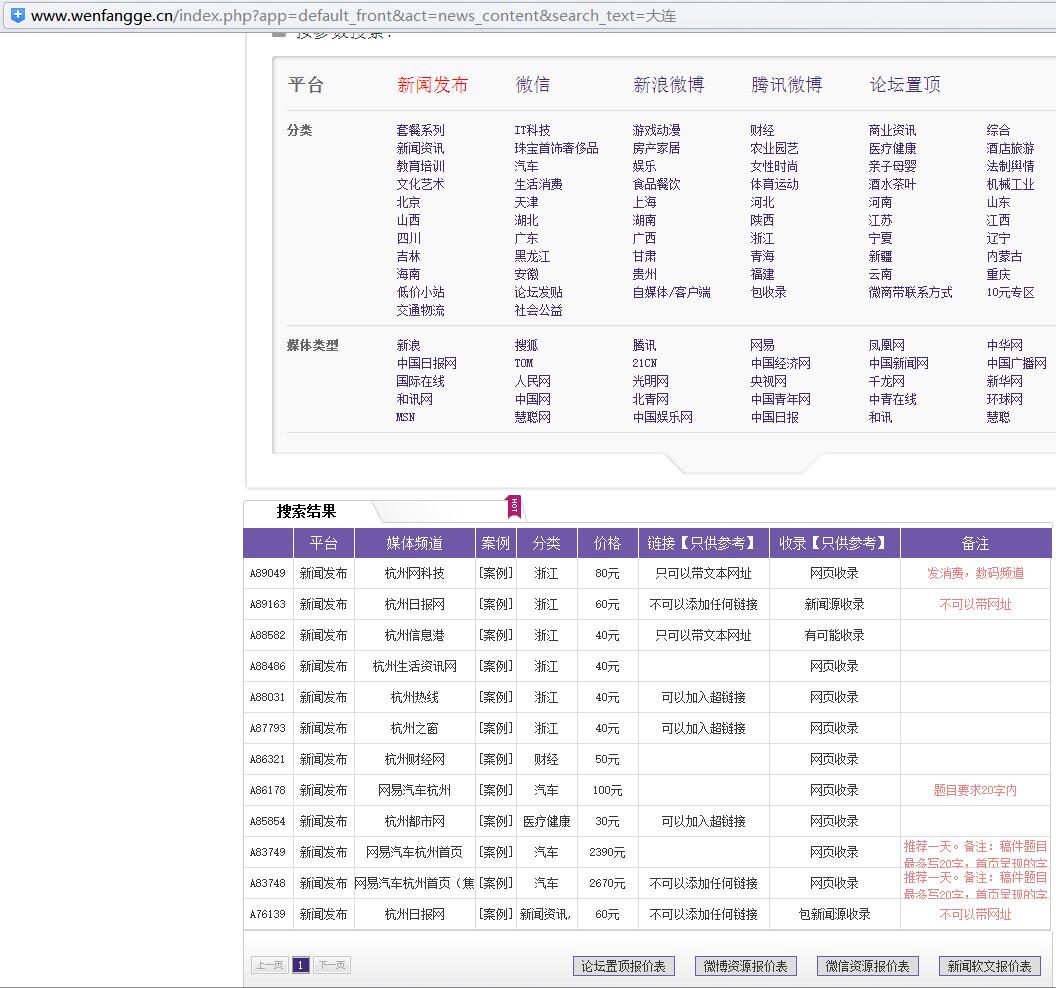Choose media type 中国娱乐网

pyautogui.click(x=662, y=418)
